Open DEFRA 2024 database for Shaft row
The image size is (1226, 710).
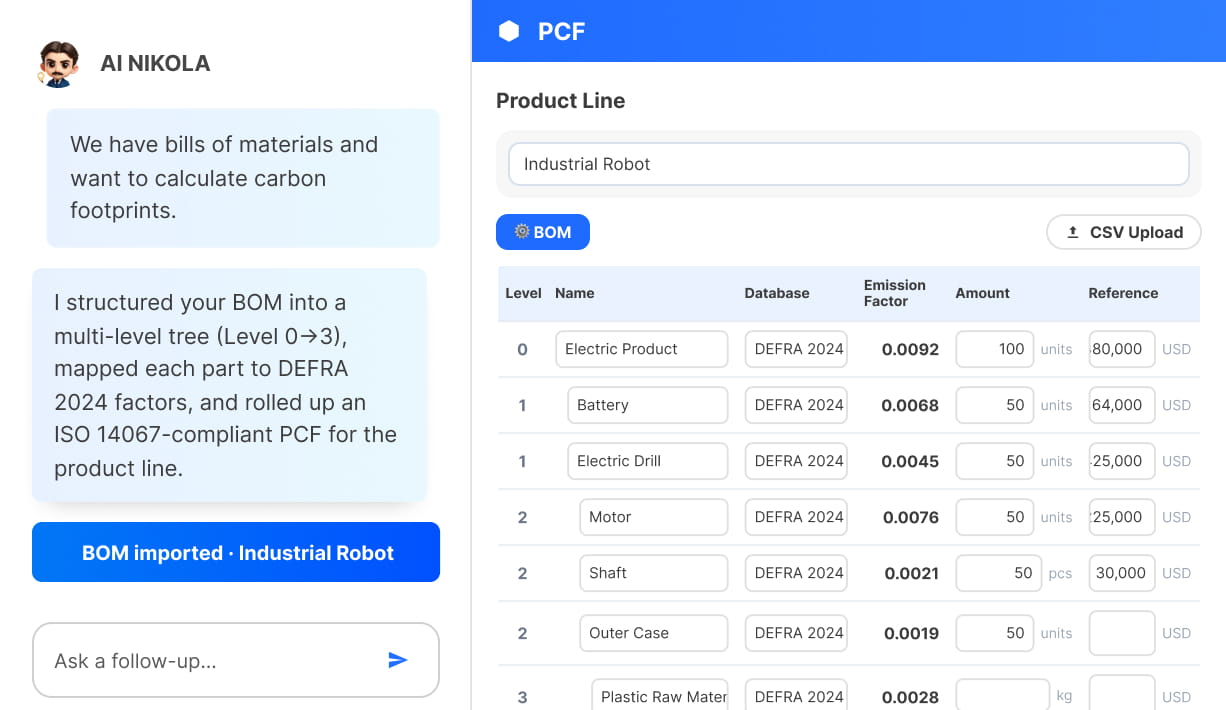(x=796, y=573)
